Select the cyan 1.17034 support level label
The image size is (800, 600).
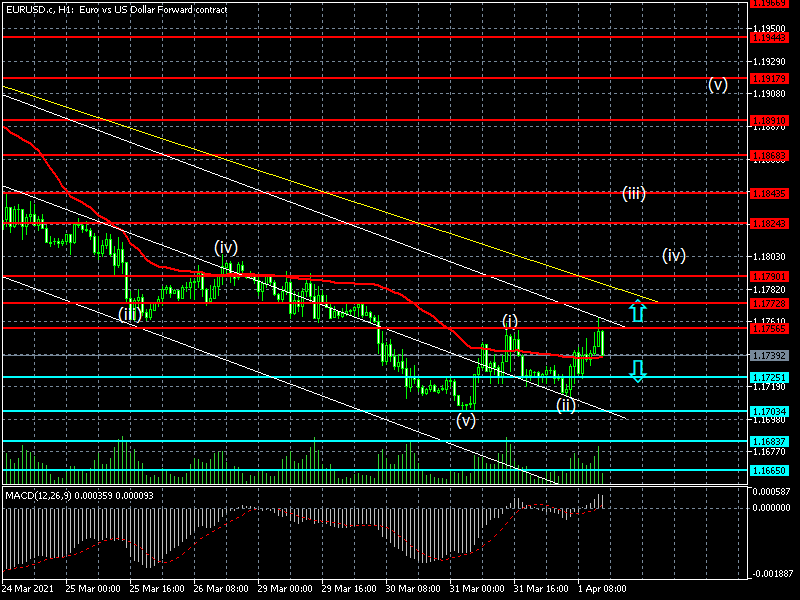point(769,411)
